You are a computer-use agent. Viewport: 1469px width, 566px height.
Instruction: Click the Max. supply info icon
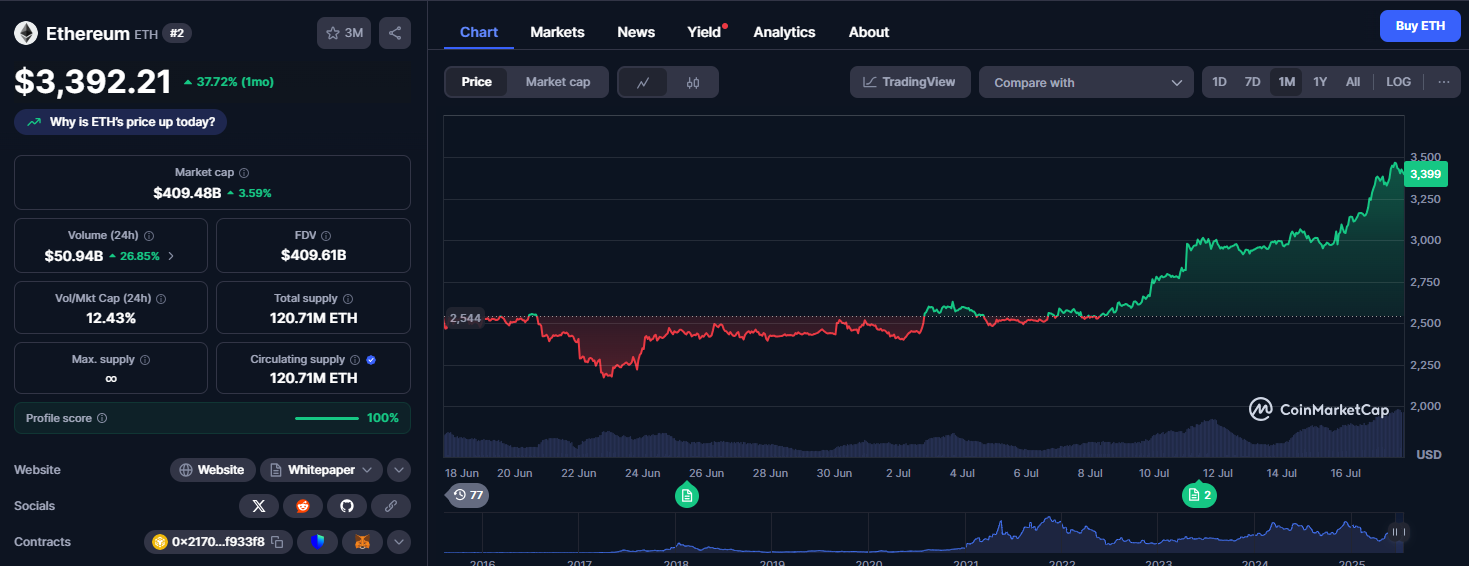point(144,360)
